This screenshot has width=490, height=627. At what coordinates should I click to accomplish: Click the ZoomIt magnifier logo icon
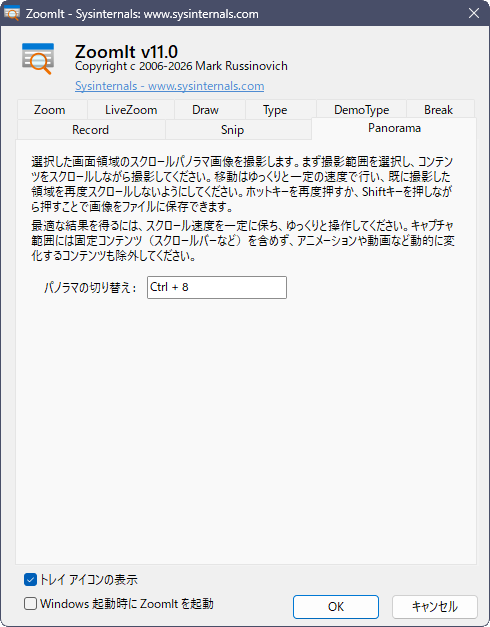coord(38,58)
